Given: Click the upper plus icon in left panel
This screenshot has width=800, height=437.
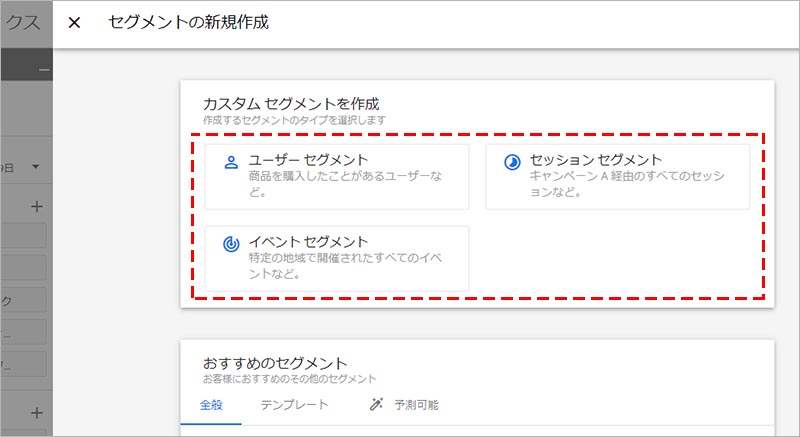Looking at the screenshot, I should tap(38, 207).
